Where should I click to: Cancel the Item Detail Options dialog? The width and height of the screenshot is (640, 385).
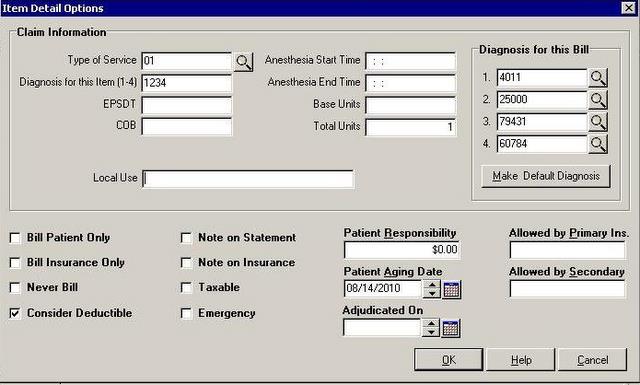click(x=593, y=360)
